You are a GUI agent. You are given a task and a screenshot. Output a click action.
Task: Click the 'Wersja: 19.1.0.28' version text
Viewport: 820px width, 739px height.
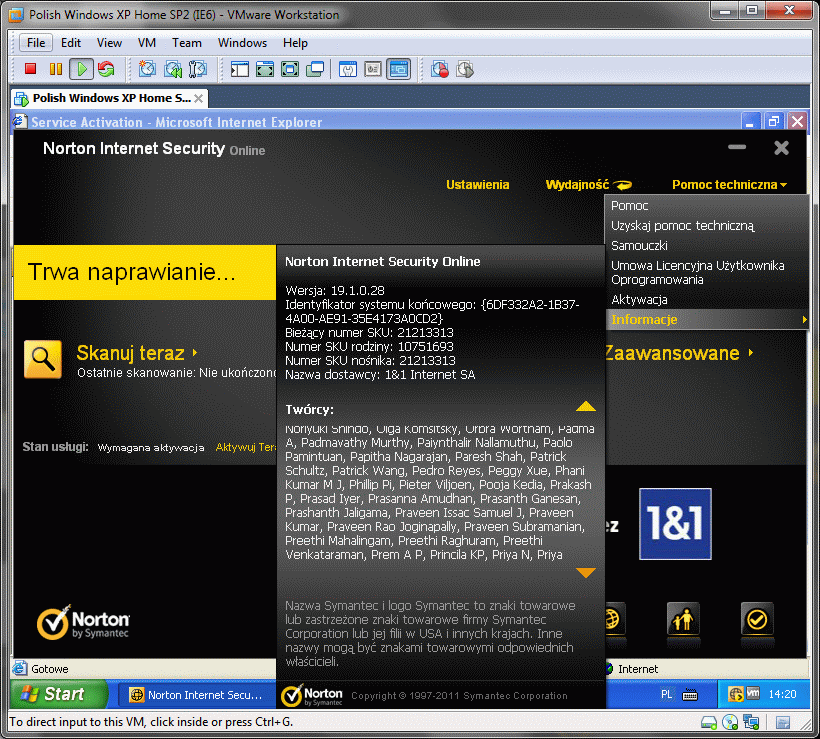(335, 290)
